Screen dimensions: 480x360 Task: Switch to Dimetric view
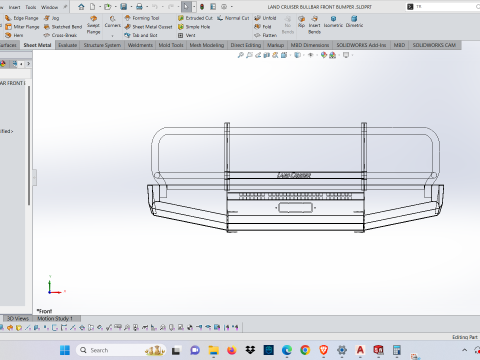(x=354, y=21)
